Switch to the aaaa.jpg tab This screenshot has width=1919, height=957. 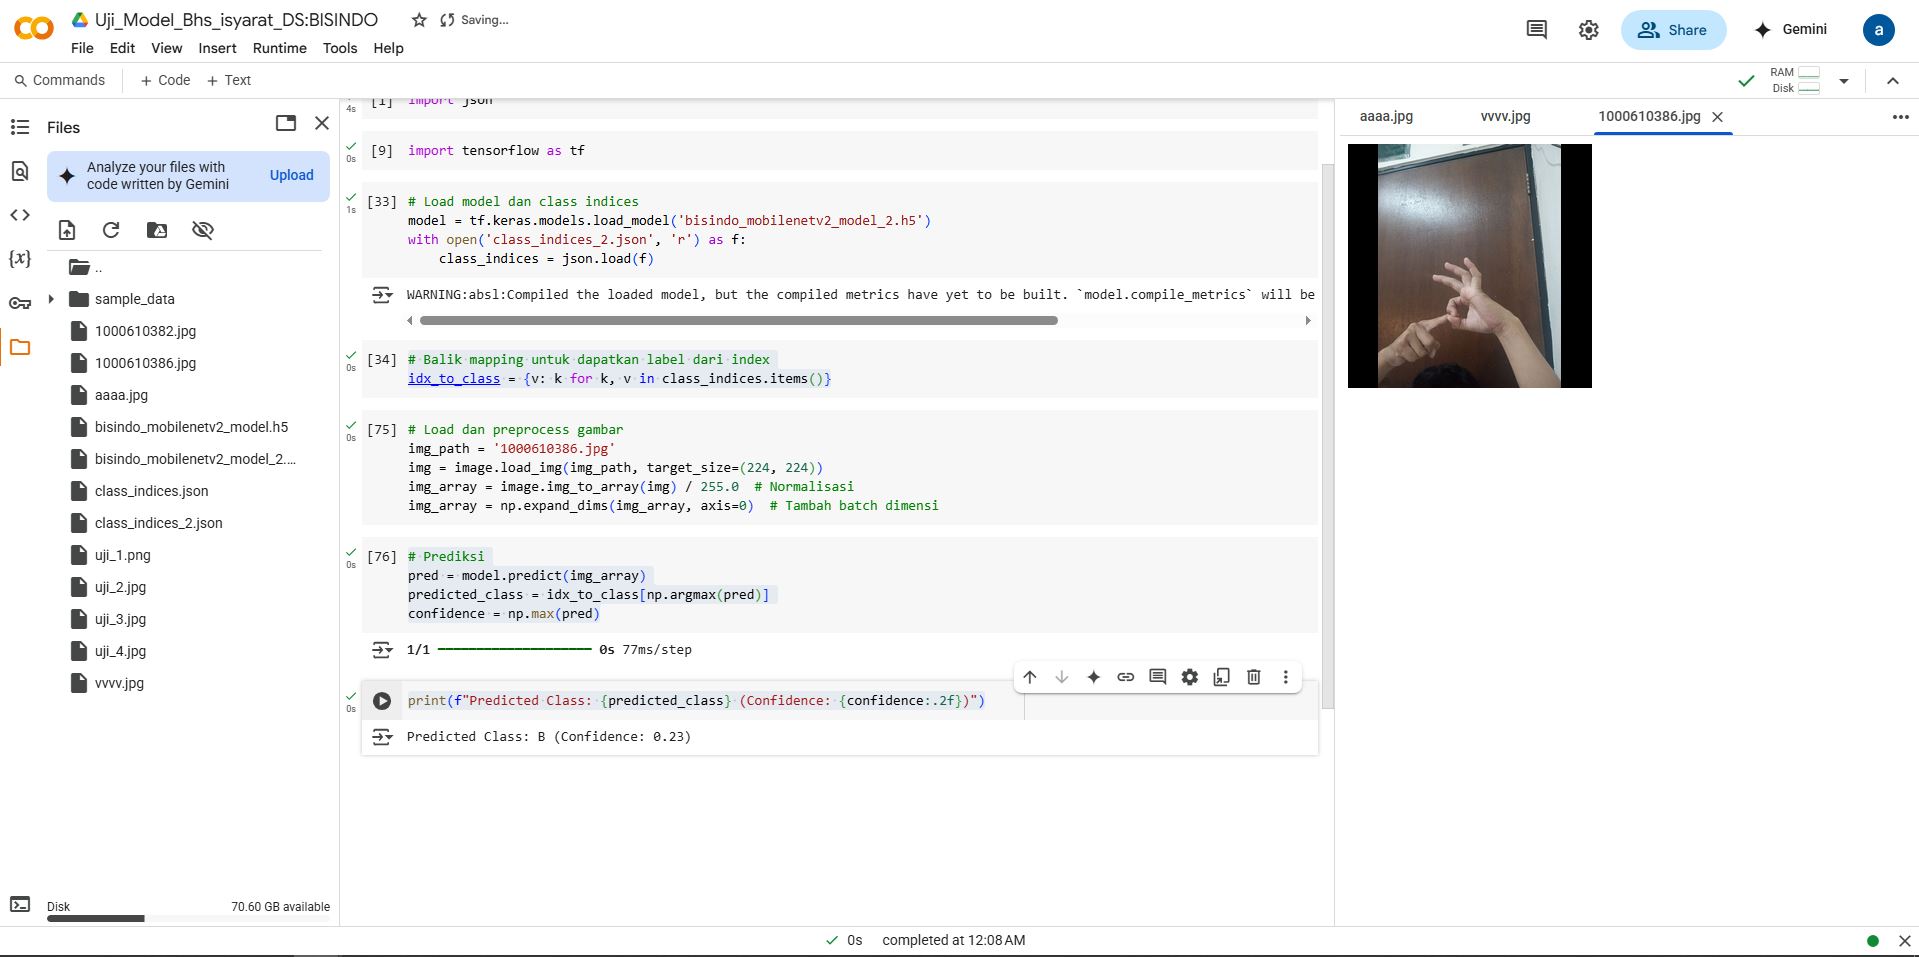[x=1386, y=116]
